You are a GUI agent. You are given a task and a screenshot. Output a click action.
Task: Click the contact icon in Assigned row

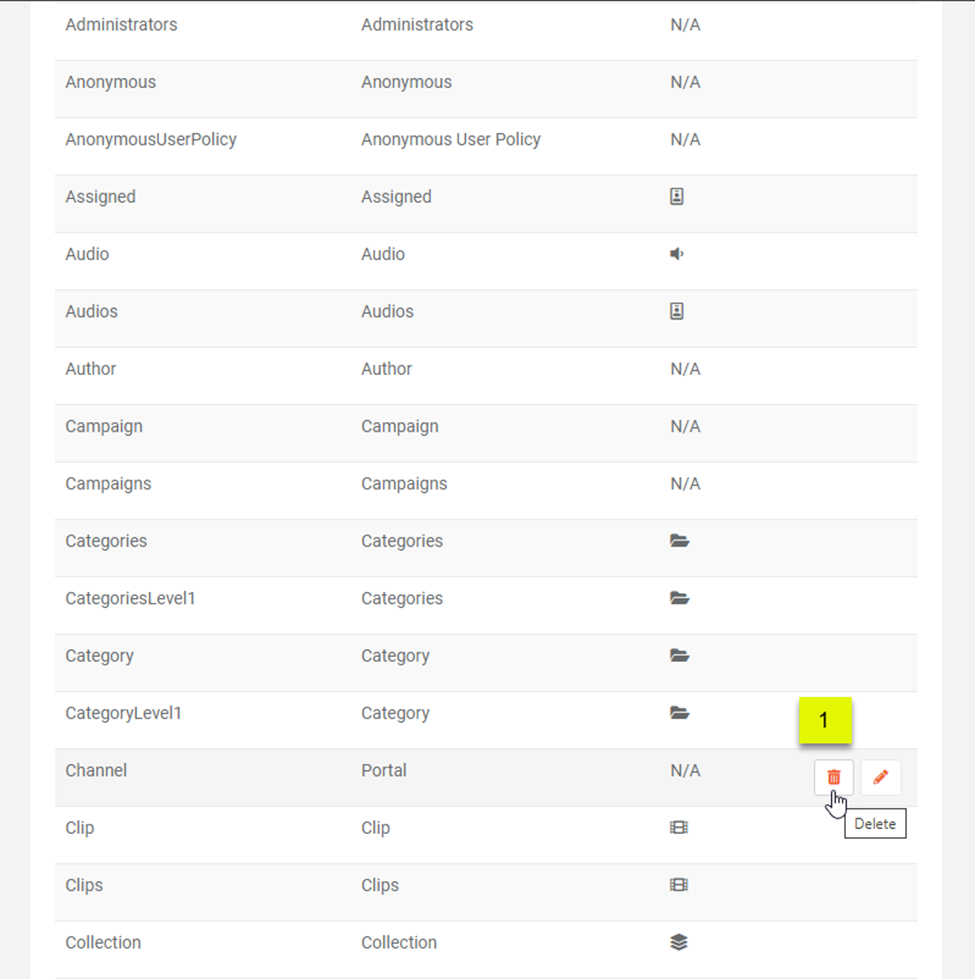point(677,197)
